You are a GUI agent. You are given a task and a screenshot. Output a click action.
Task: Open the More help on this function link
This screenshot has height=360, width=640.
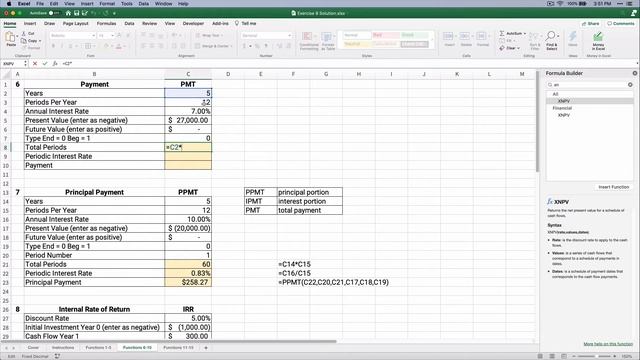608,344
